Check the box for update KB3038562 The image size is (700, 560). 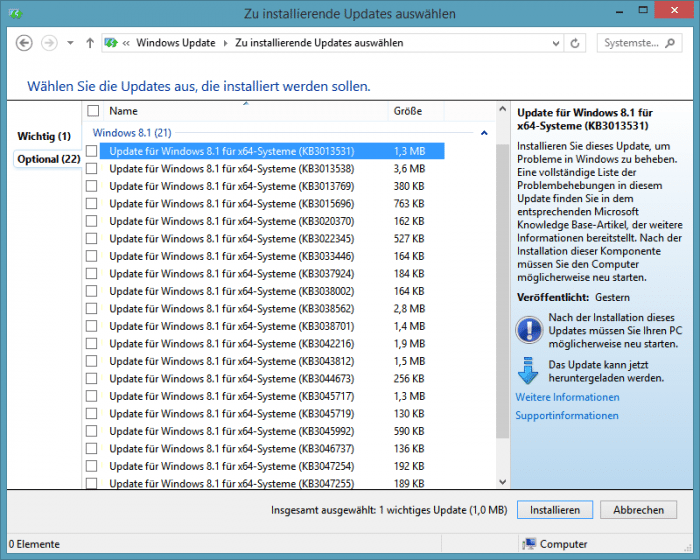coord(92,309)
